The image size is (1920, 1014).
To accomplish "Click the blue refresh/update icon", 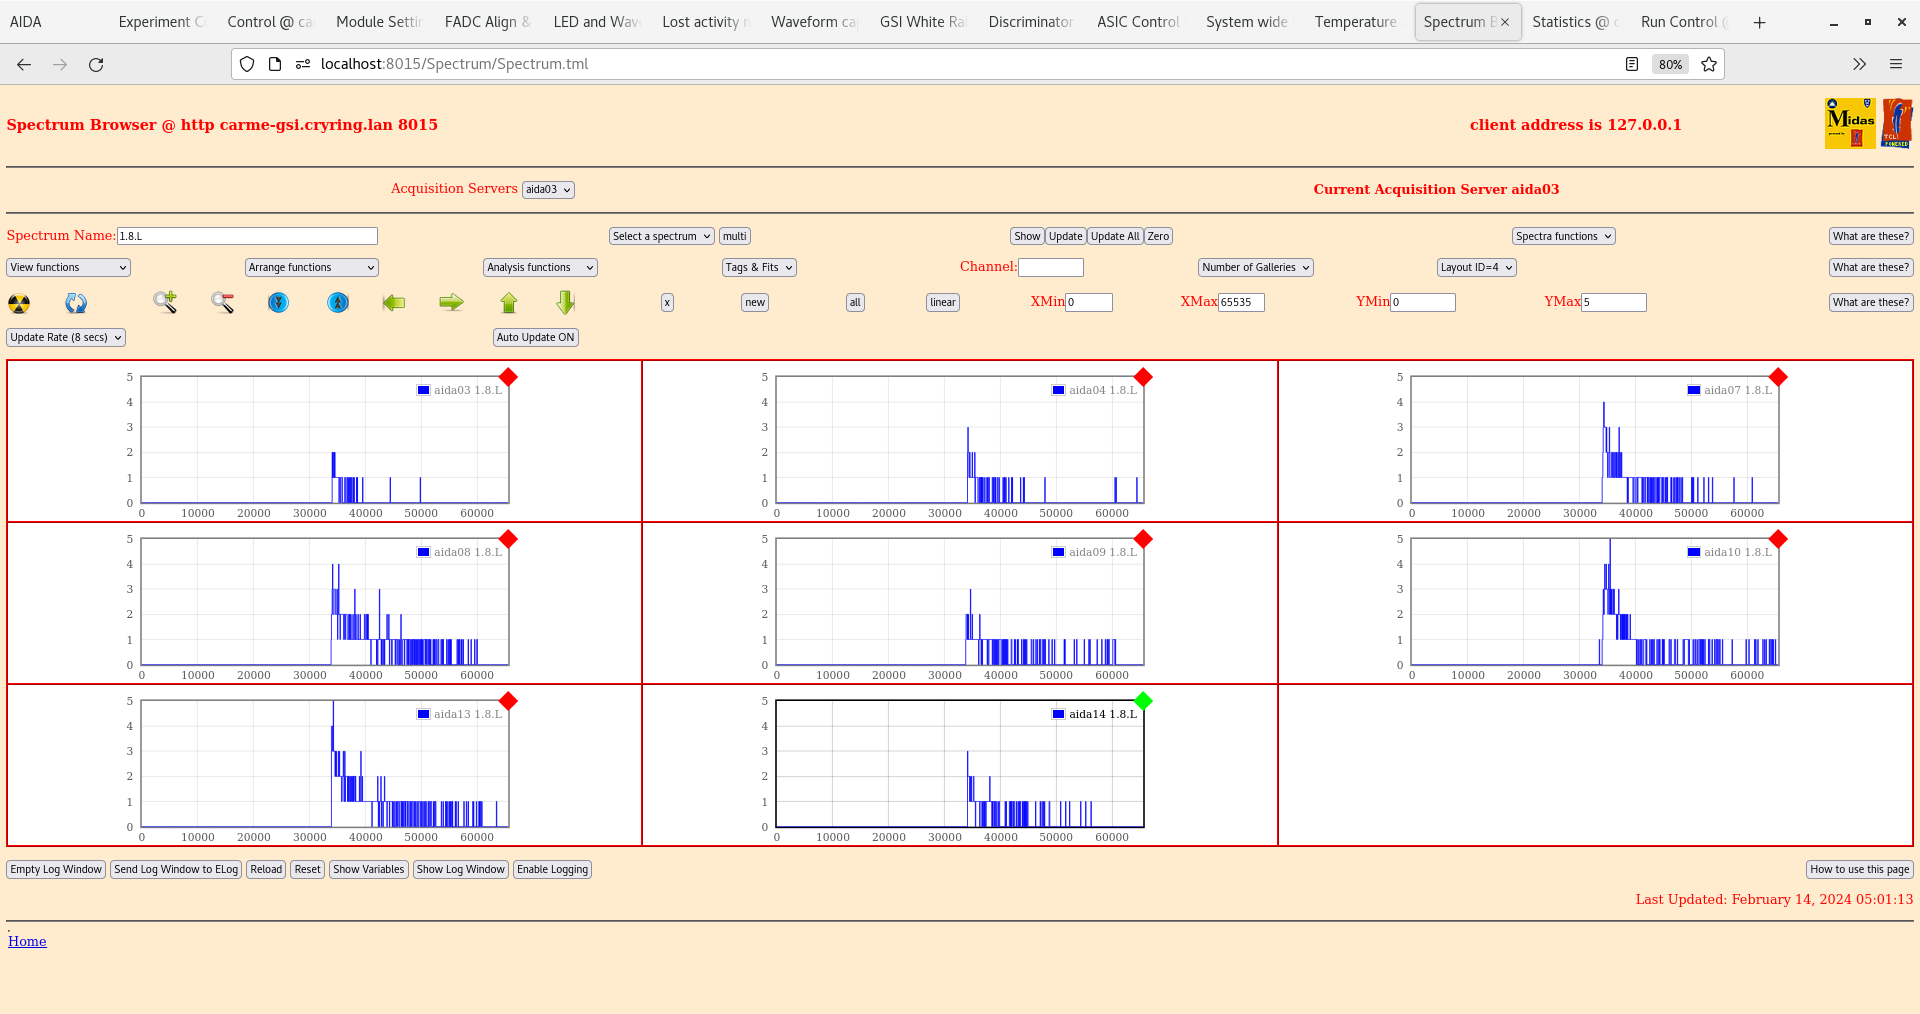I will tap(76, 302).
